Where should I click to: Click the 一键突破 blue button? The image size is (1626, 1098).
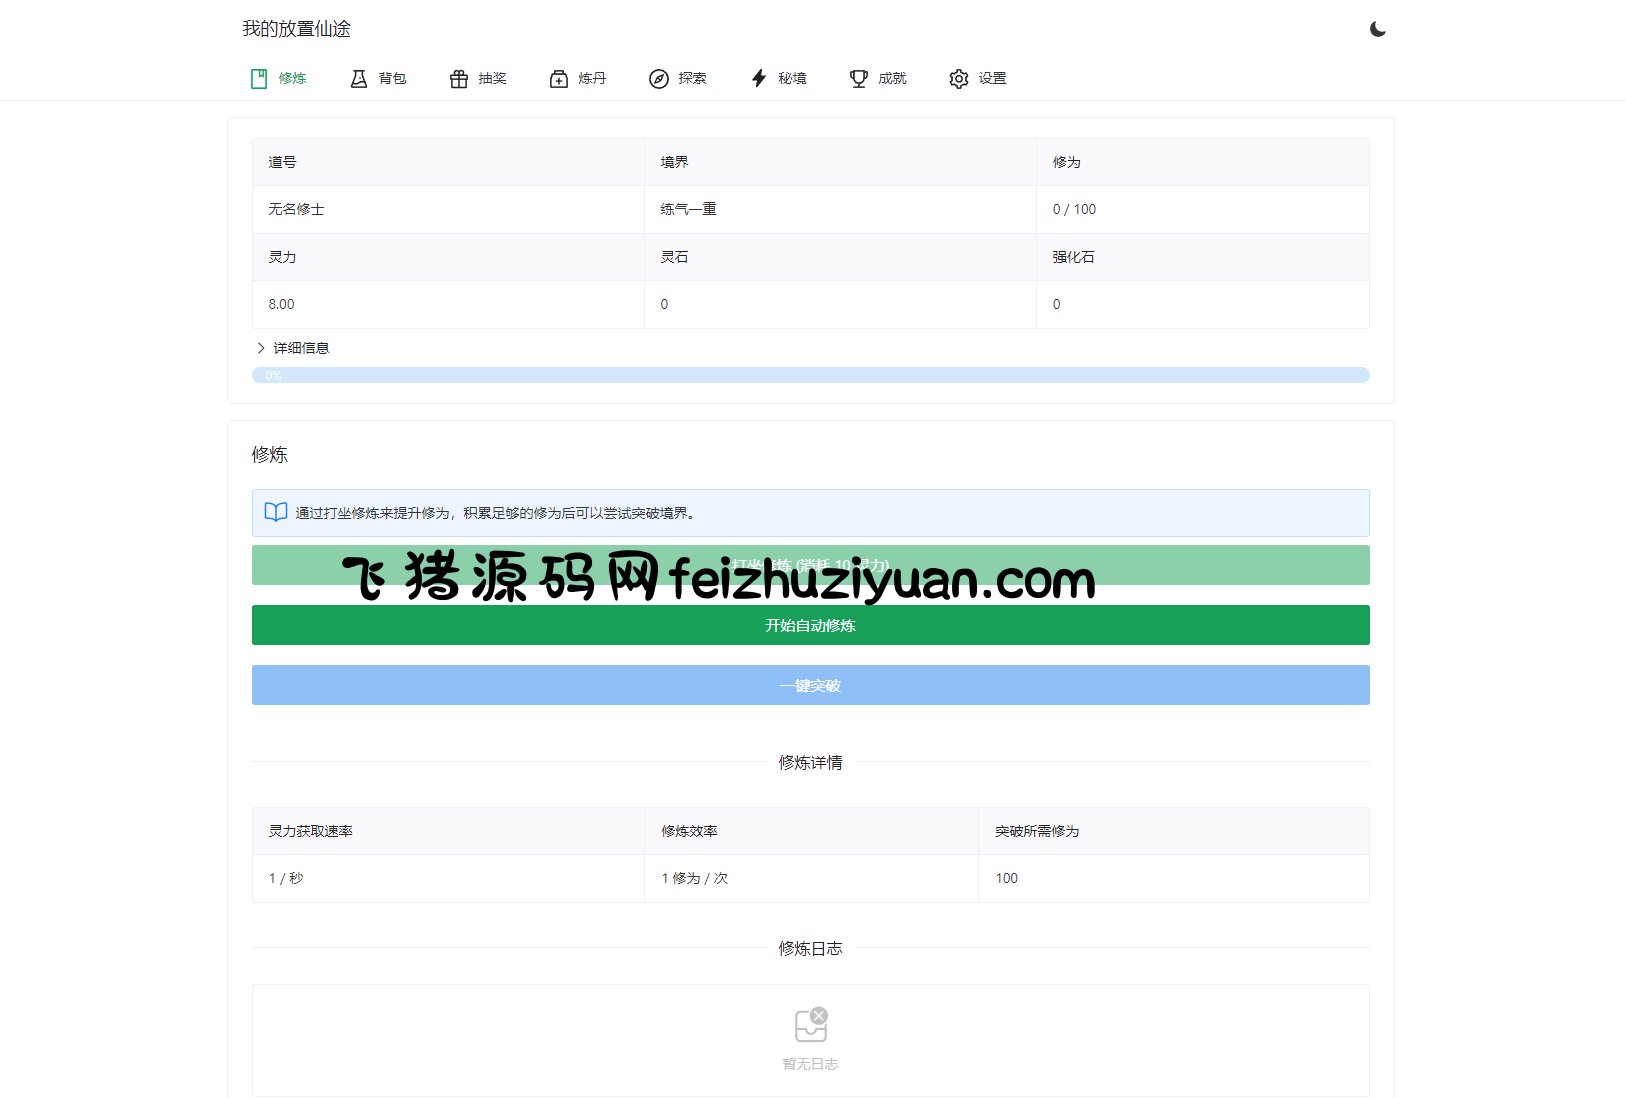811,685
